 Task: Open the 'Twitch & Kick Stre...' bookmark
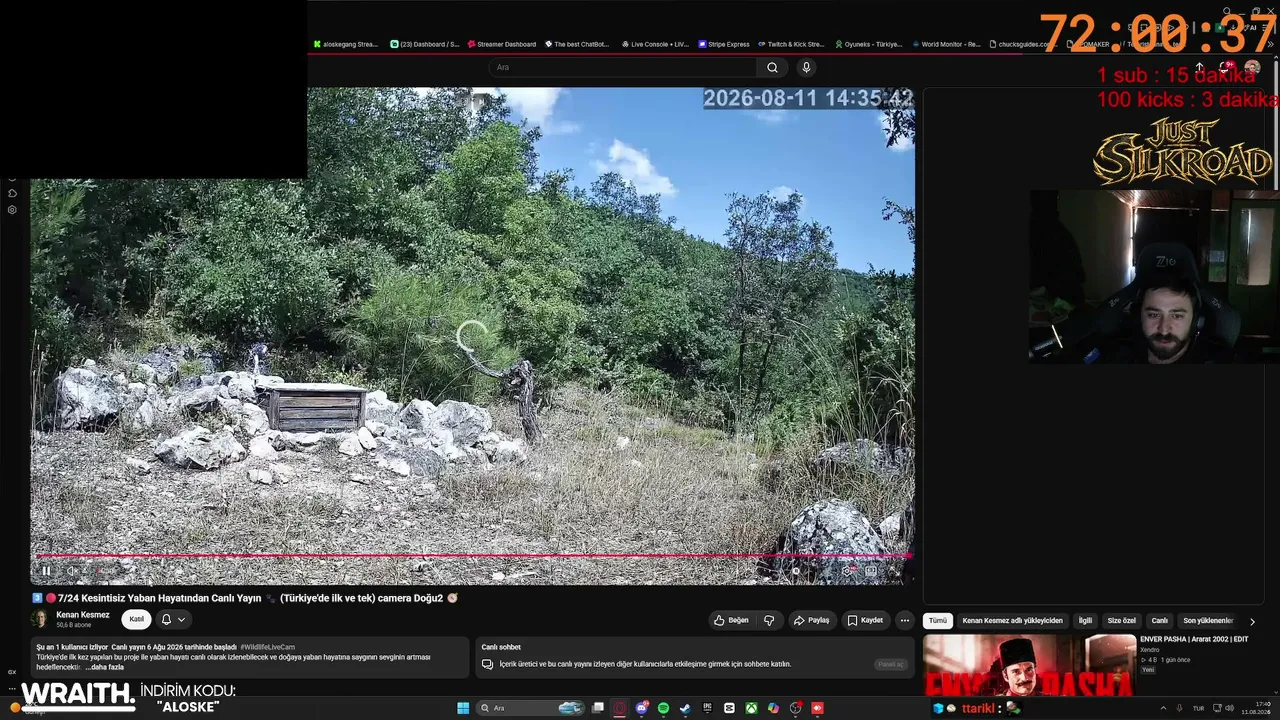pyautogui.click(x=792, y=44)
